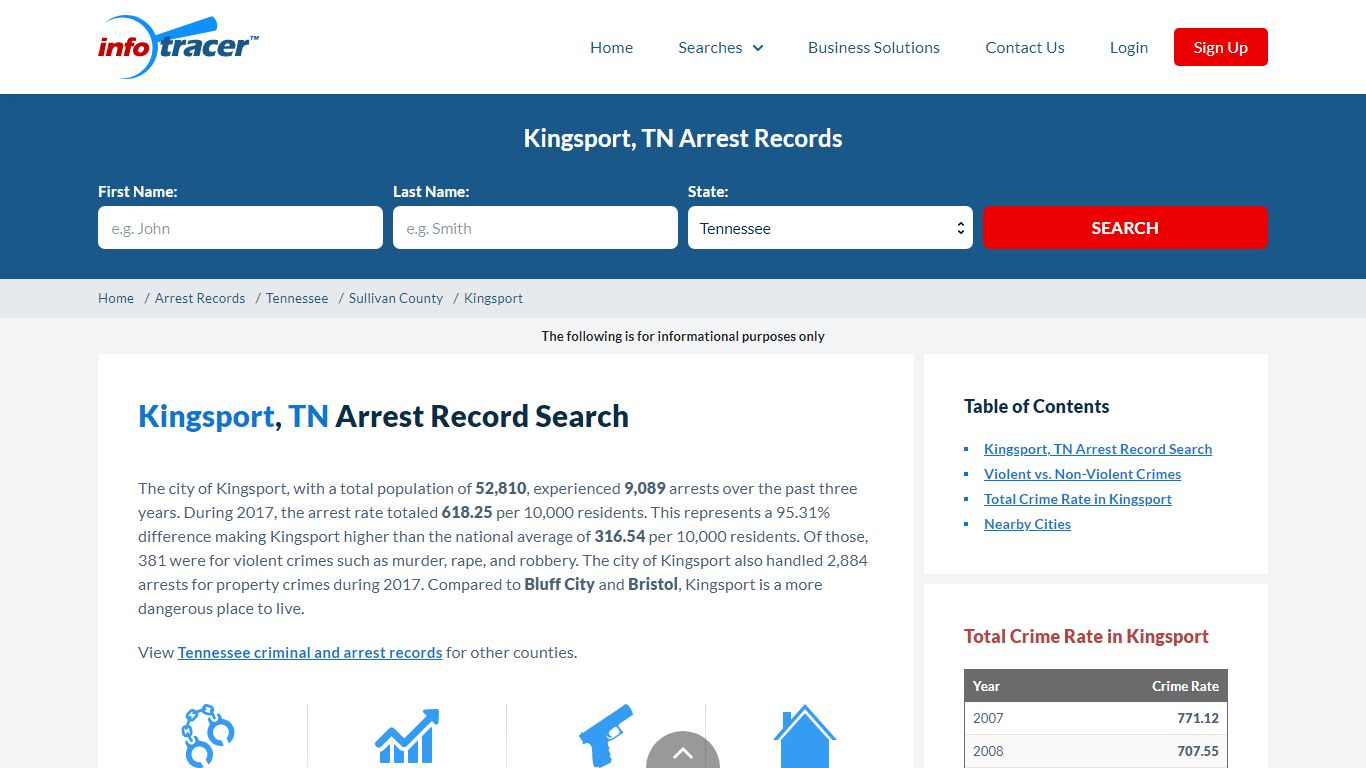Jump to Total Crime Rate in Kingsport section

(1078, 499)
